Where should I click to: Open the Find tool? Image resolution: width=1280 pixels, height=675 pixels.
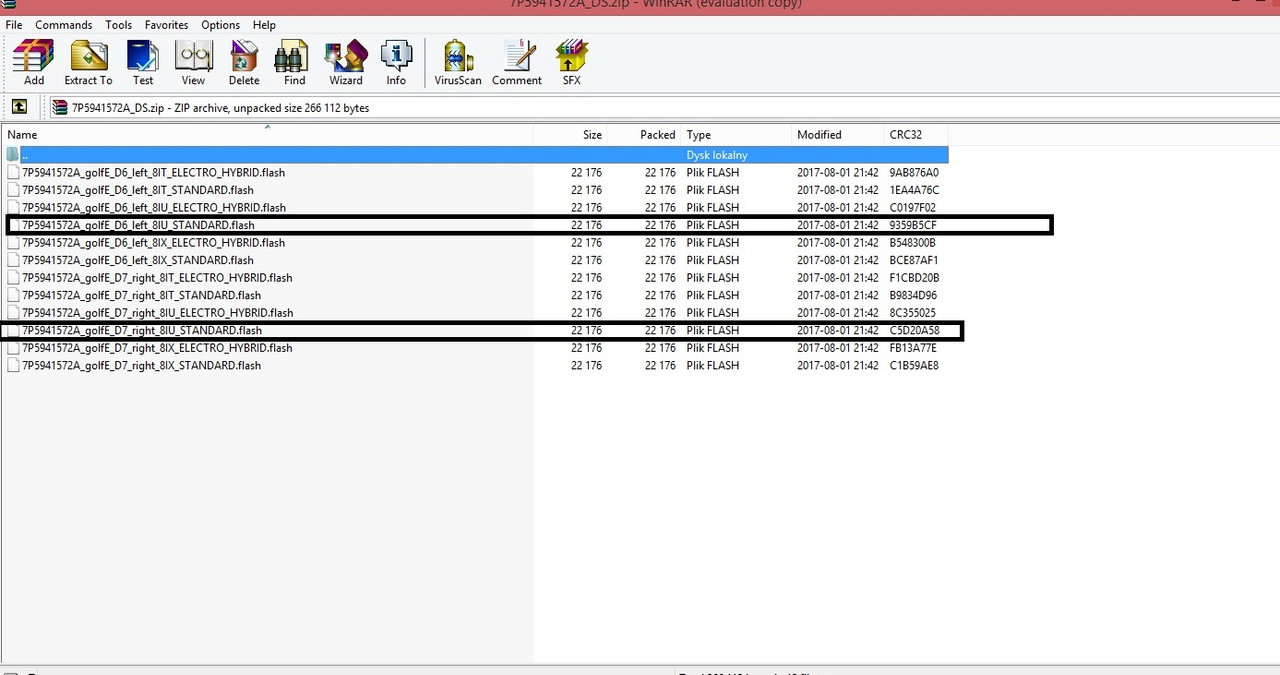(294, 64)
